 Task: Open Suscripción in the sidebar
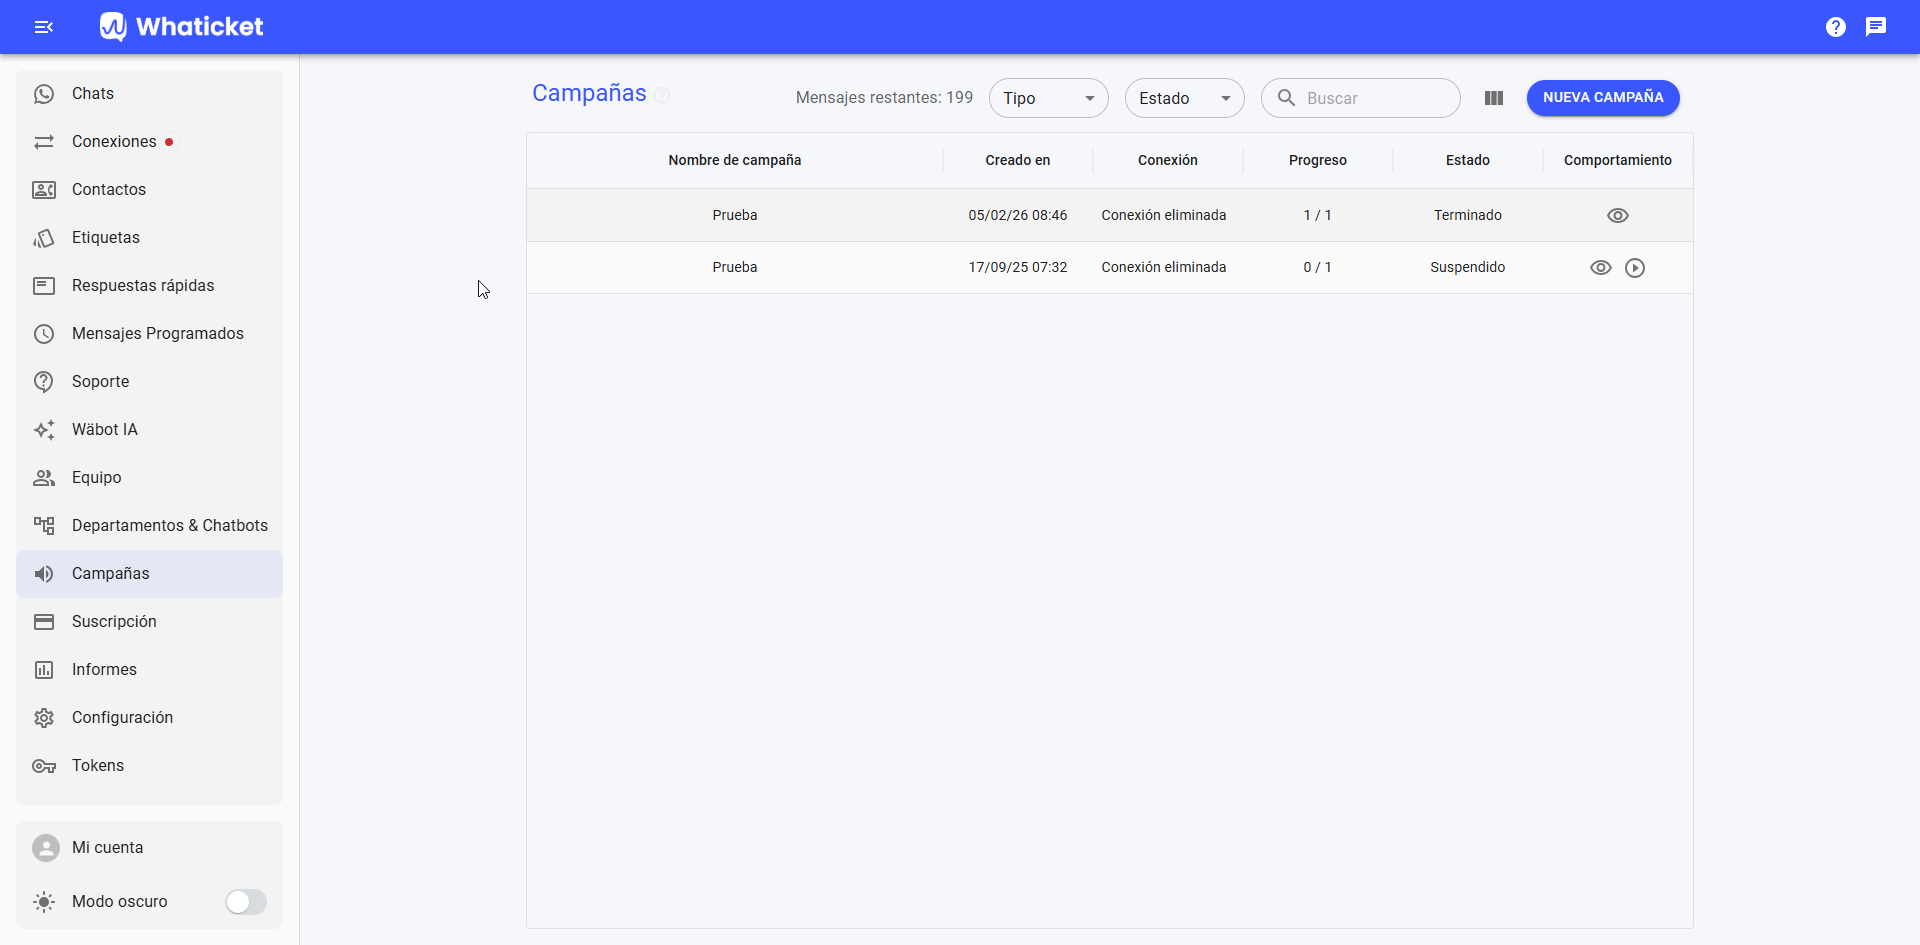pos(150,622)
